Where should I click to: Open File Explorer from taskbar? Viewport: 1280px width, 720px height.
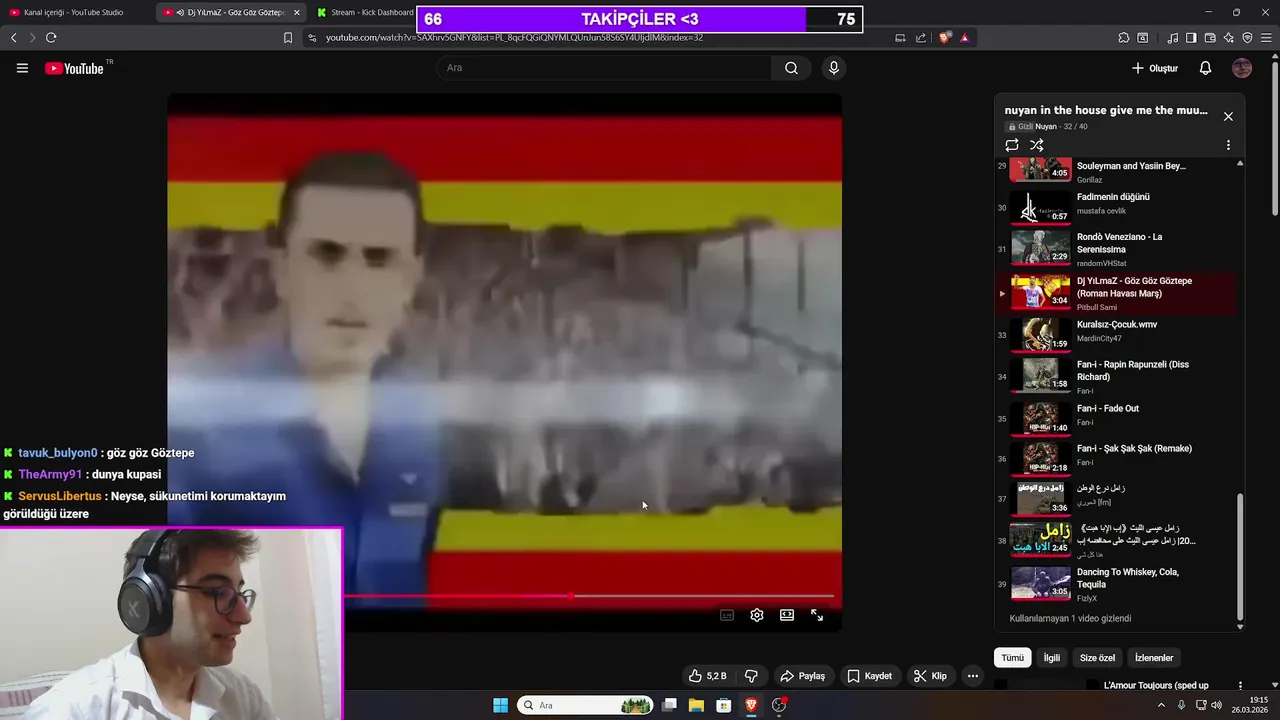click(x=696, y=705)
